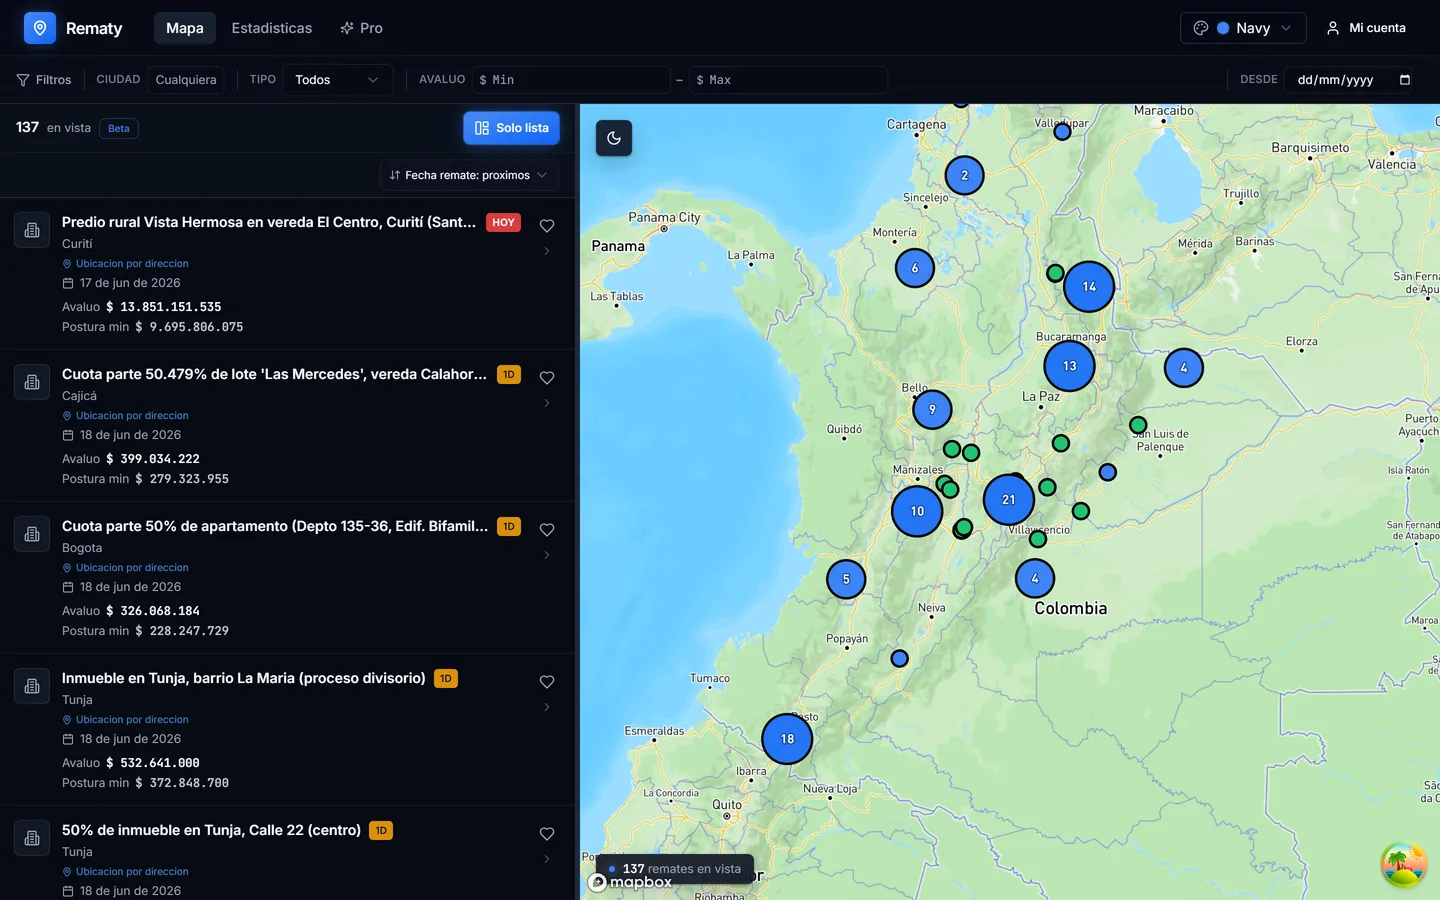Click the Valledupar blue map marker
This screenshot has height=900, width=1440.
pos(1063,132)
